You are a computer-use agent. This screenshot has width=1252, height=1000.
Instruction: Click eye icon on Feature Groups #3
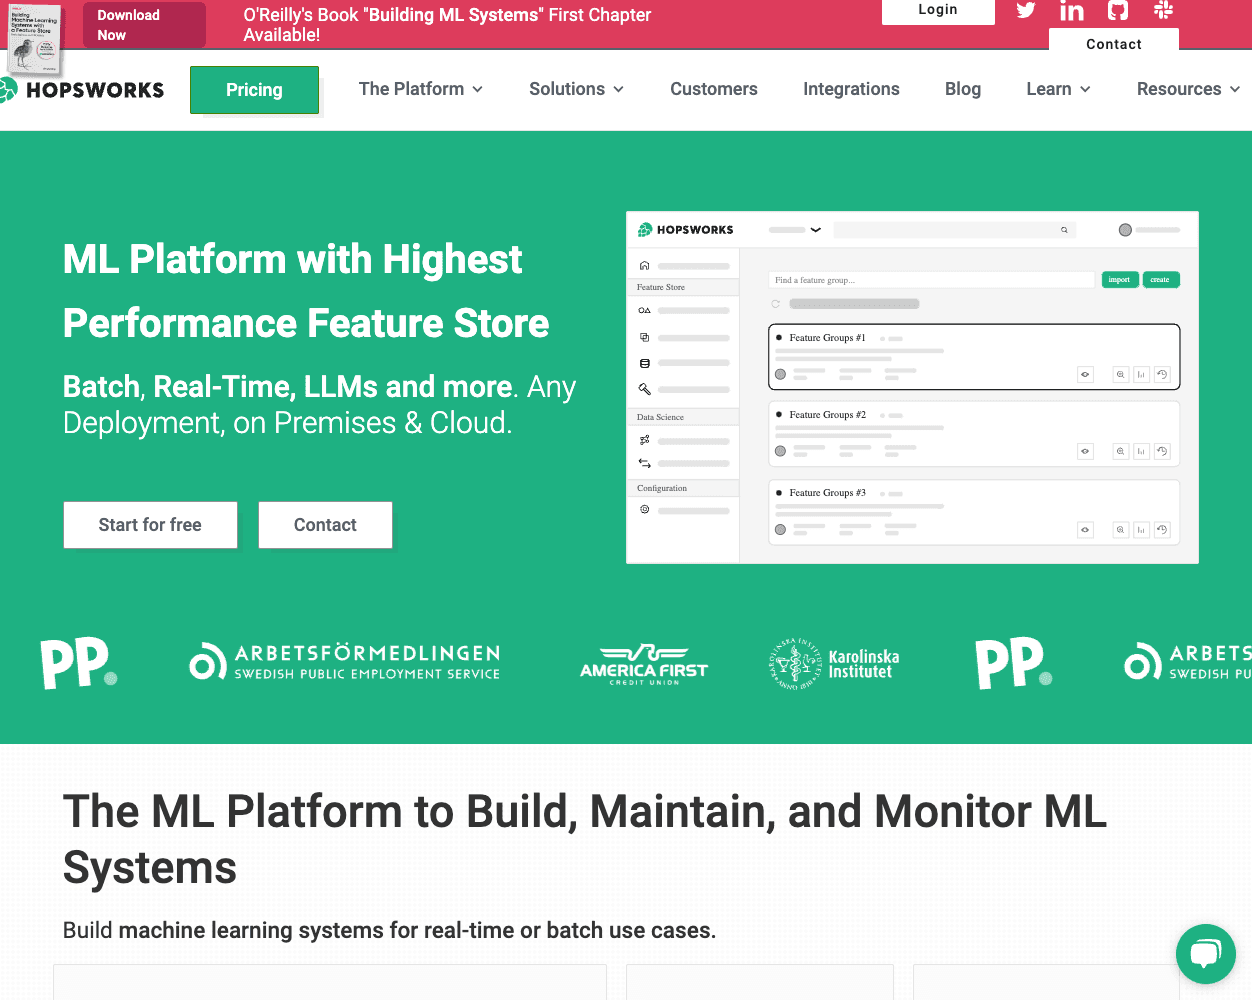coord(1085,529)
